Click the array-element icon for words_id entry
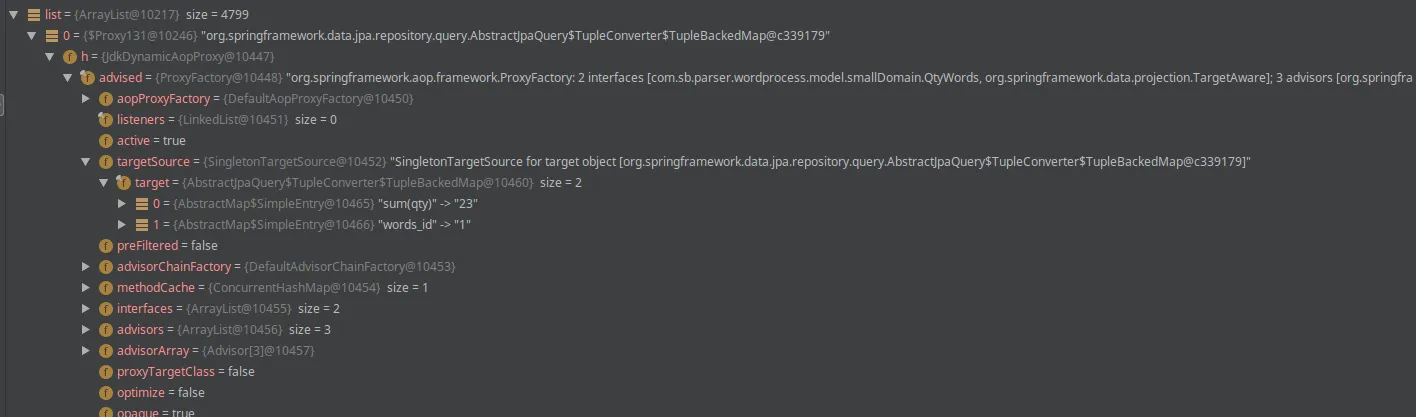 (x=141, y=225)
